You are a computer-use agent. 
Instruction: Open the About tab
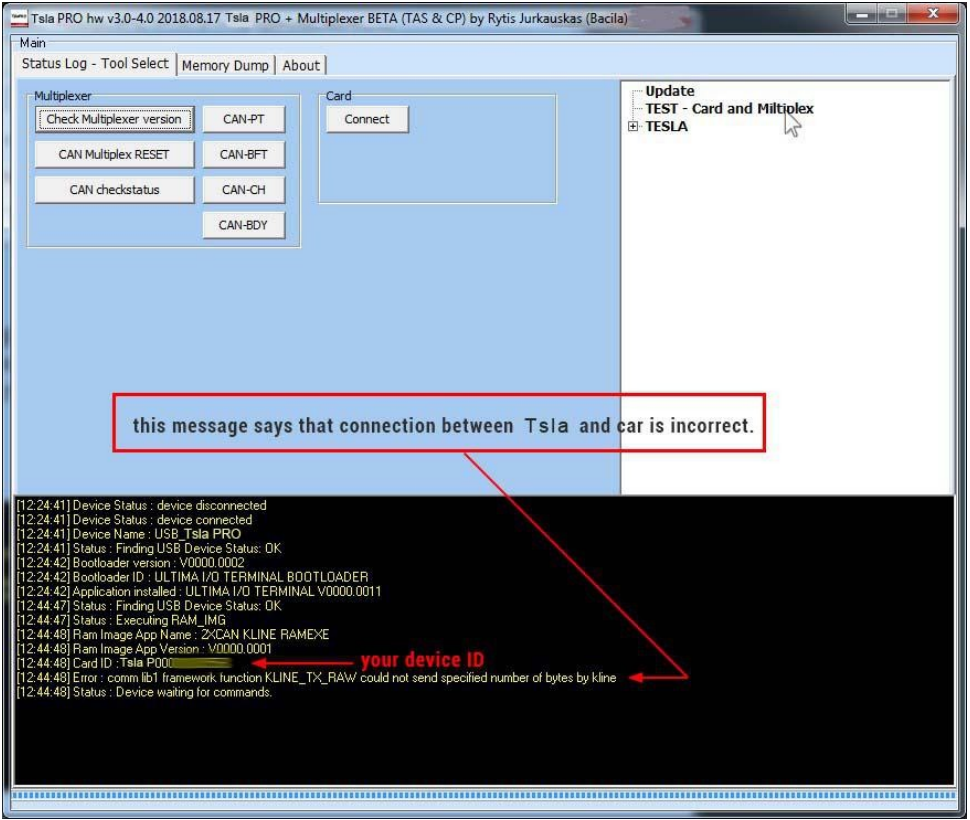[301, 65]
